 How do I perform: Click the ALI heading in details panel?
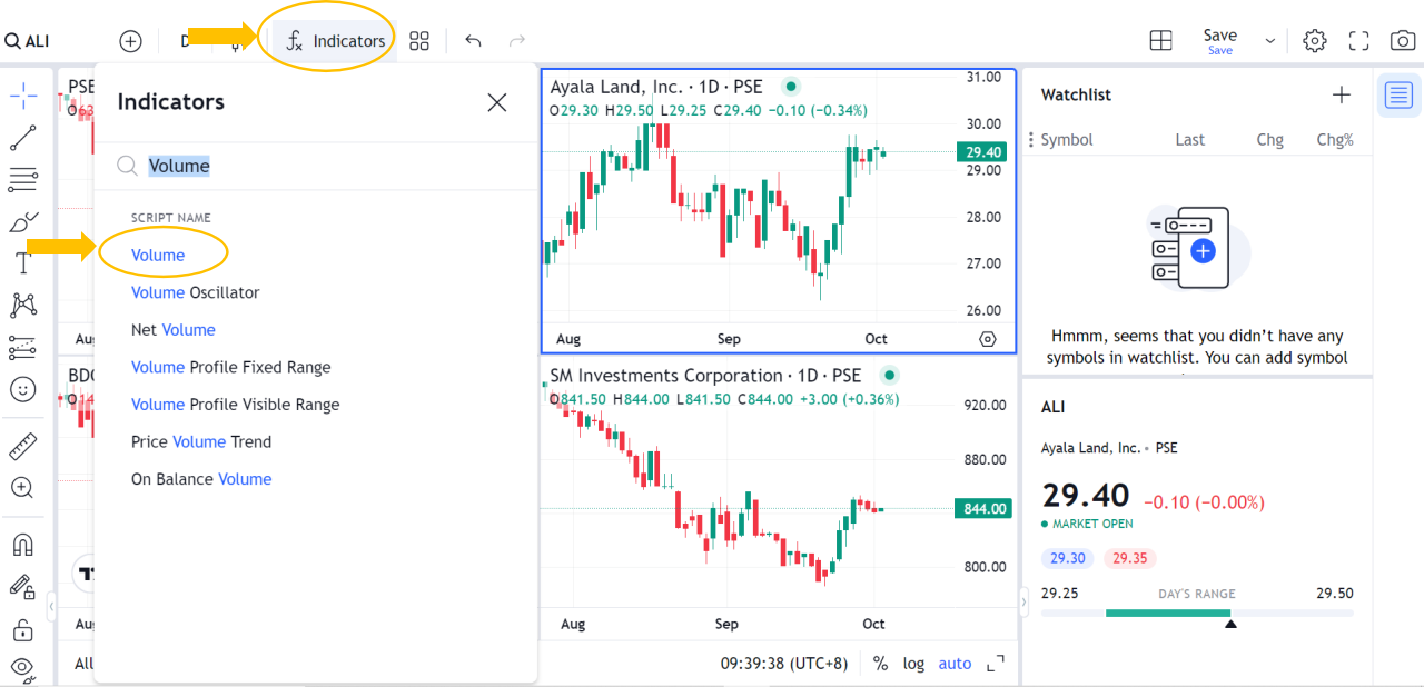point(1053,407)
